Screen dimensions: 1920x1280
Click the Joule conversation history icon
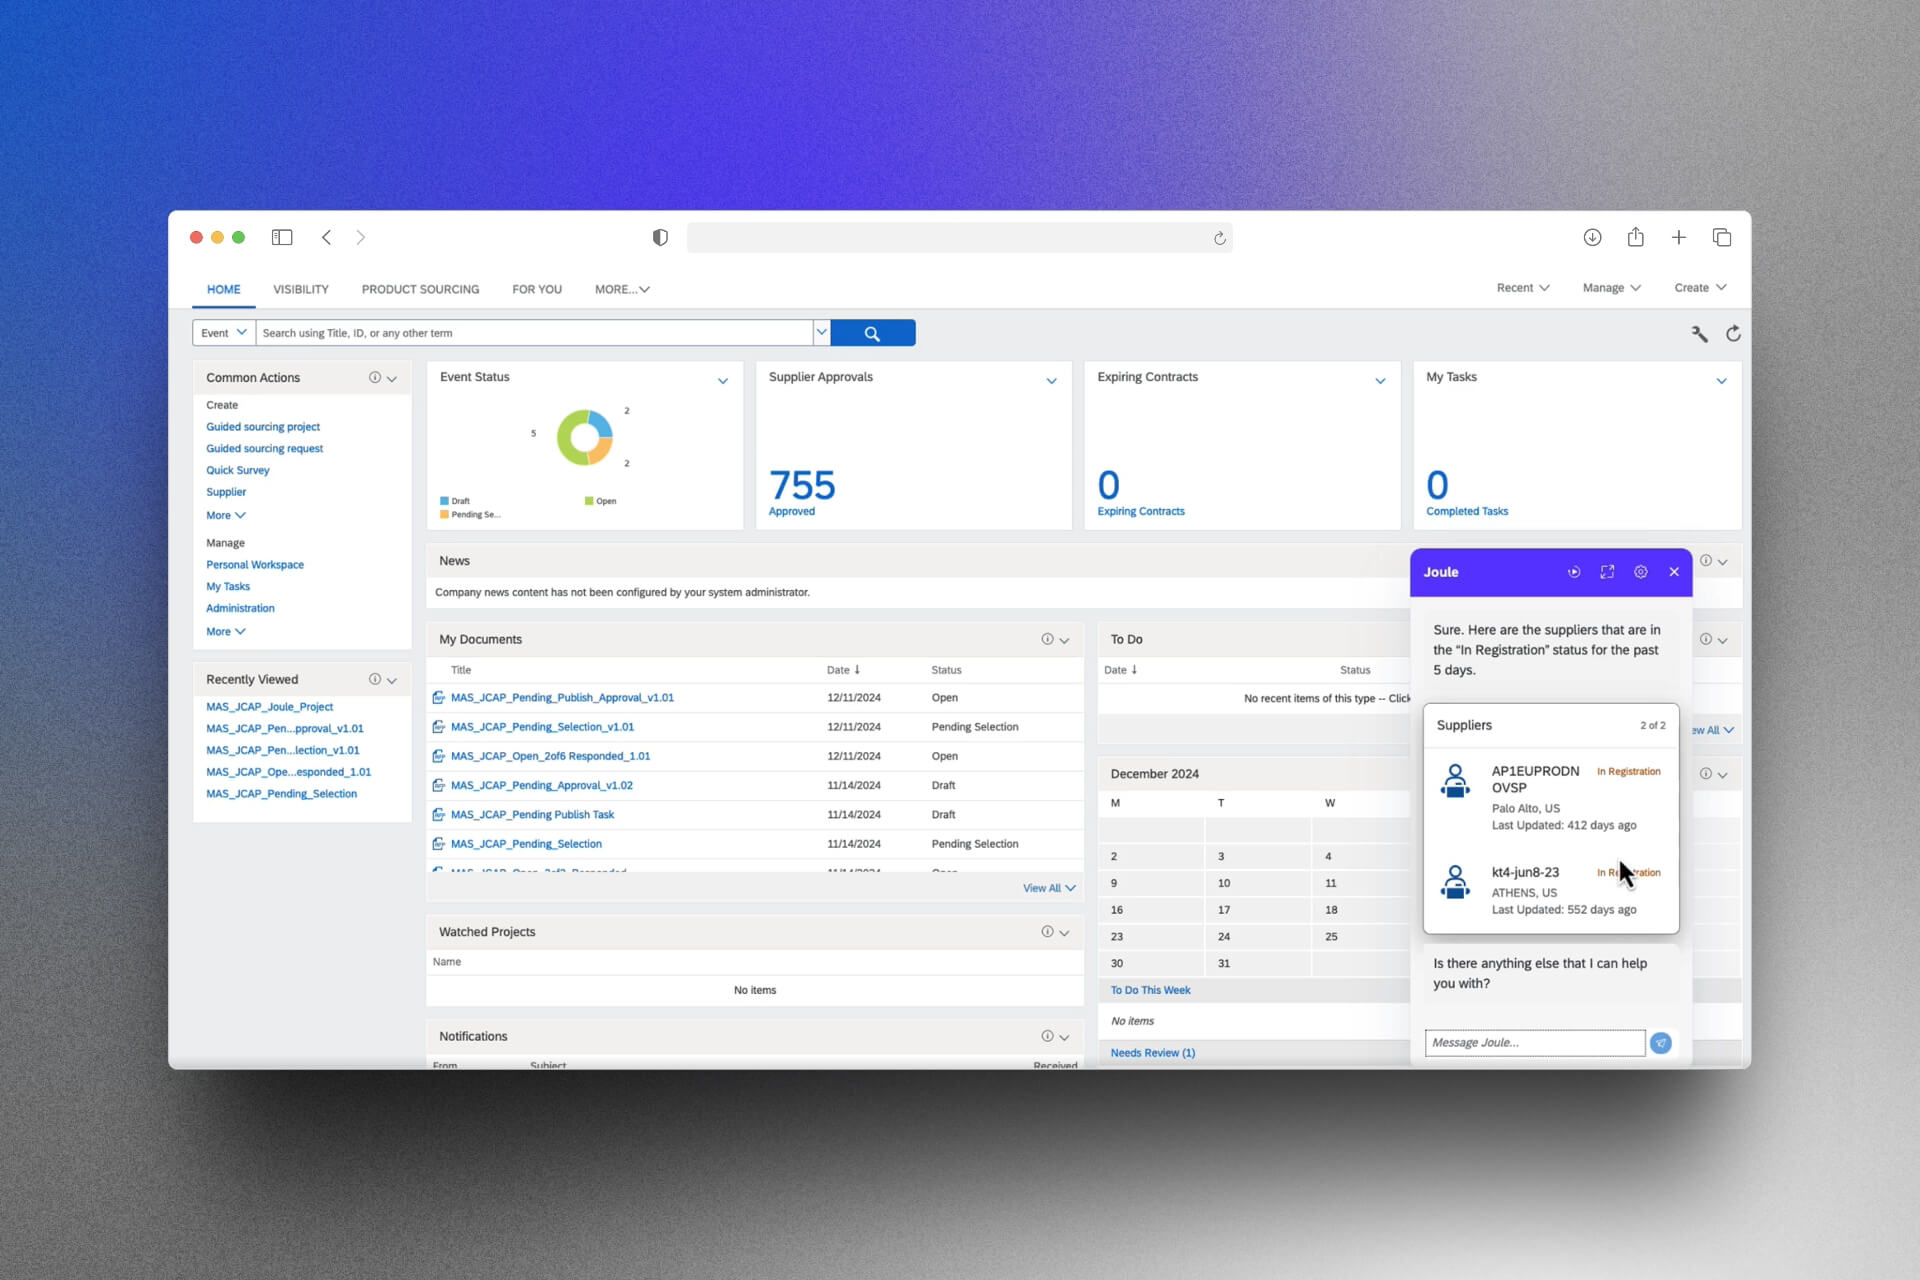pyautogui.click(x=1573, y=572)
